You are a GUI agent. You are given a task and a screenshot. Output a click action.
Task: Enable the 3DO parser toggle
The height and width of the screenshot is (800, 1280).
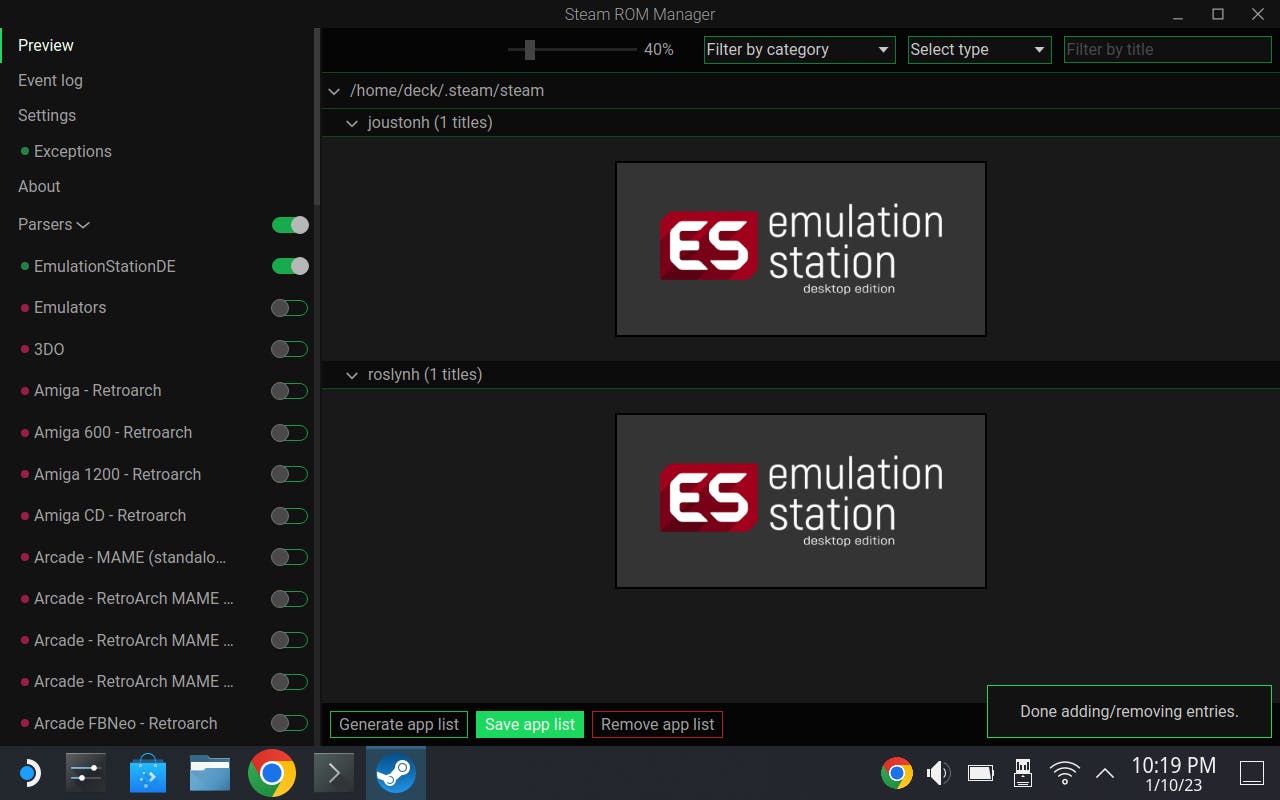pos(290,349)
